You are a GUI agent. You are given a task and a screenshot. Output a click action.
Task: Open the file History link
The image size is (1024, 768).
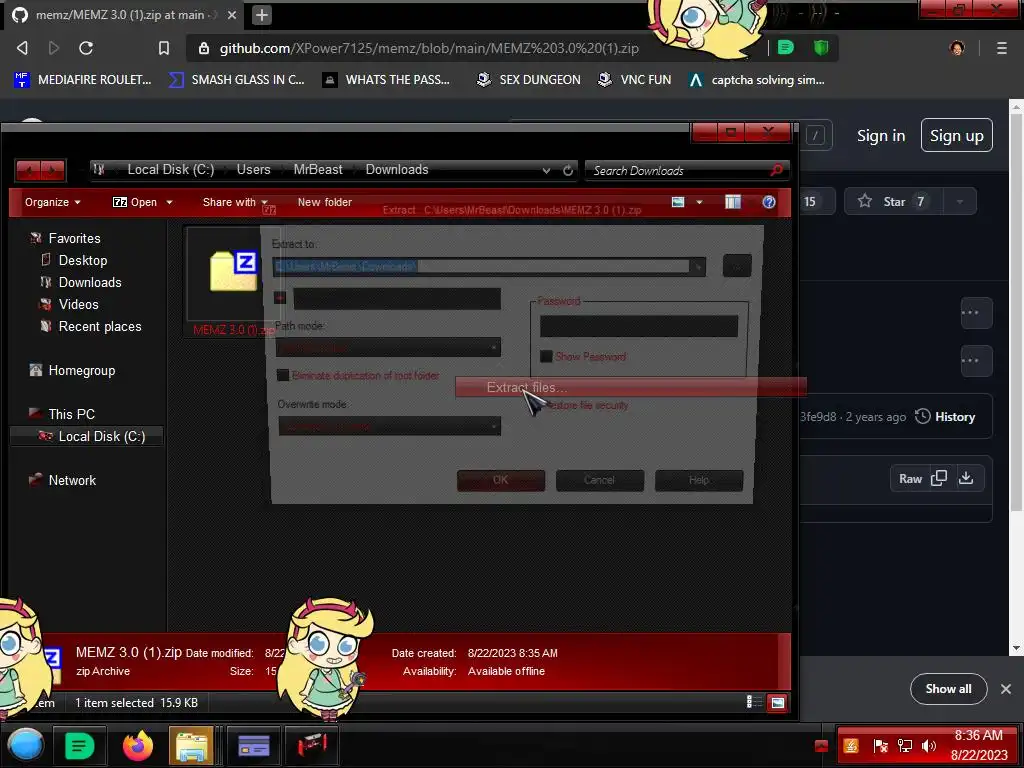(x=944, y=417)
